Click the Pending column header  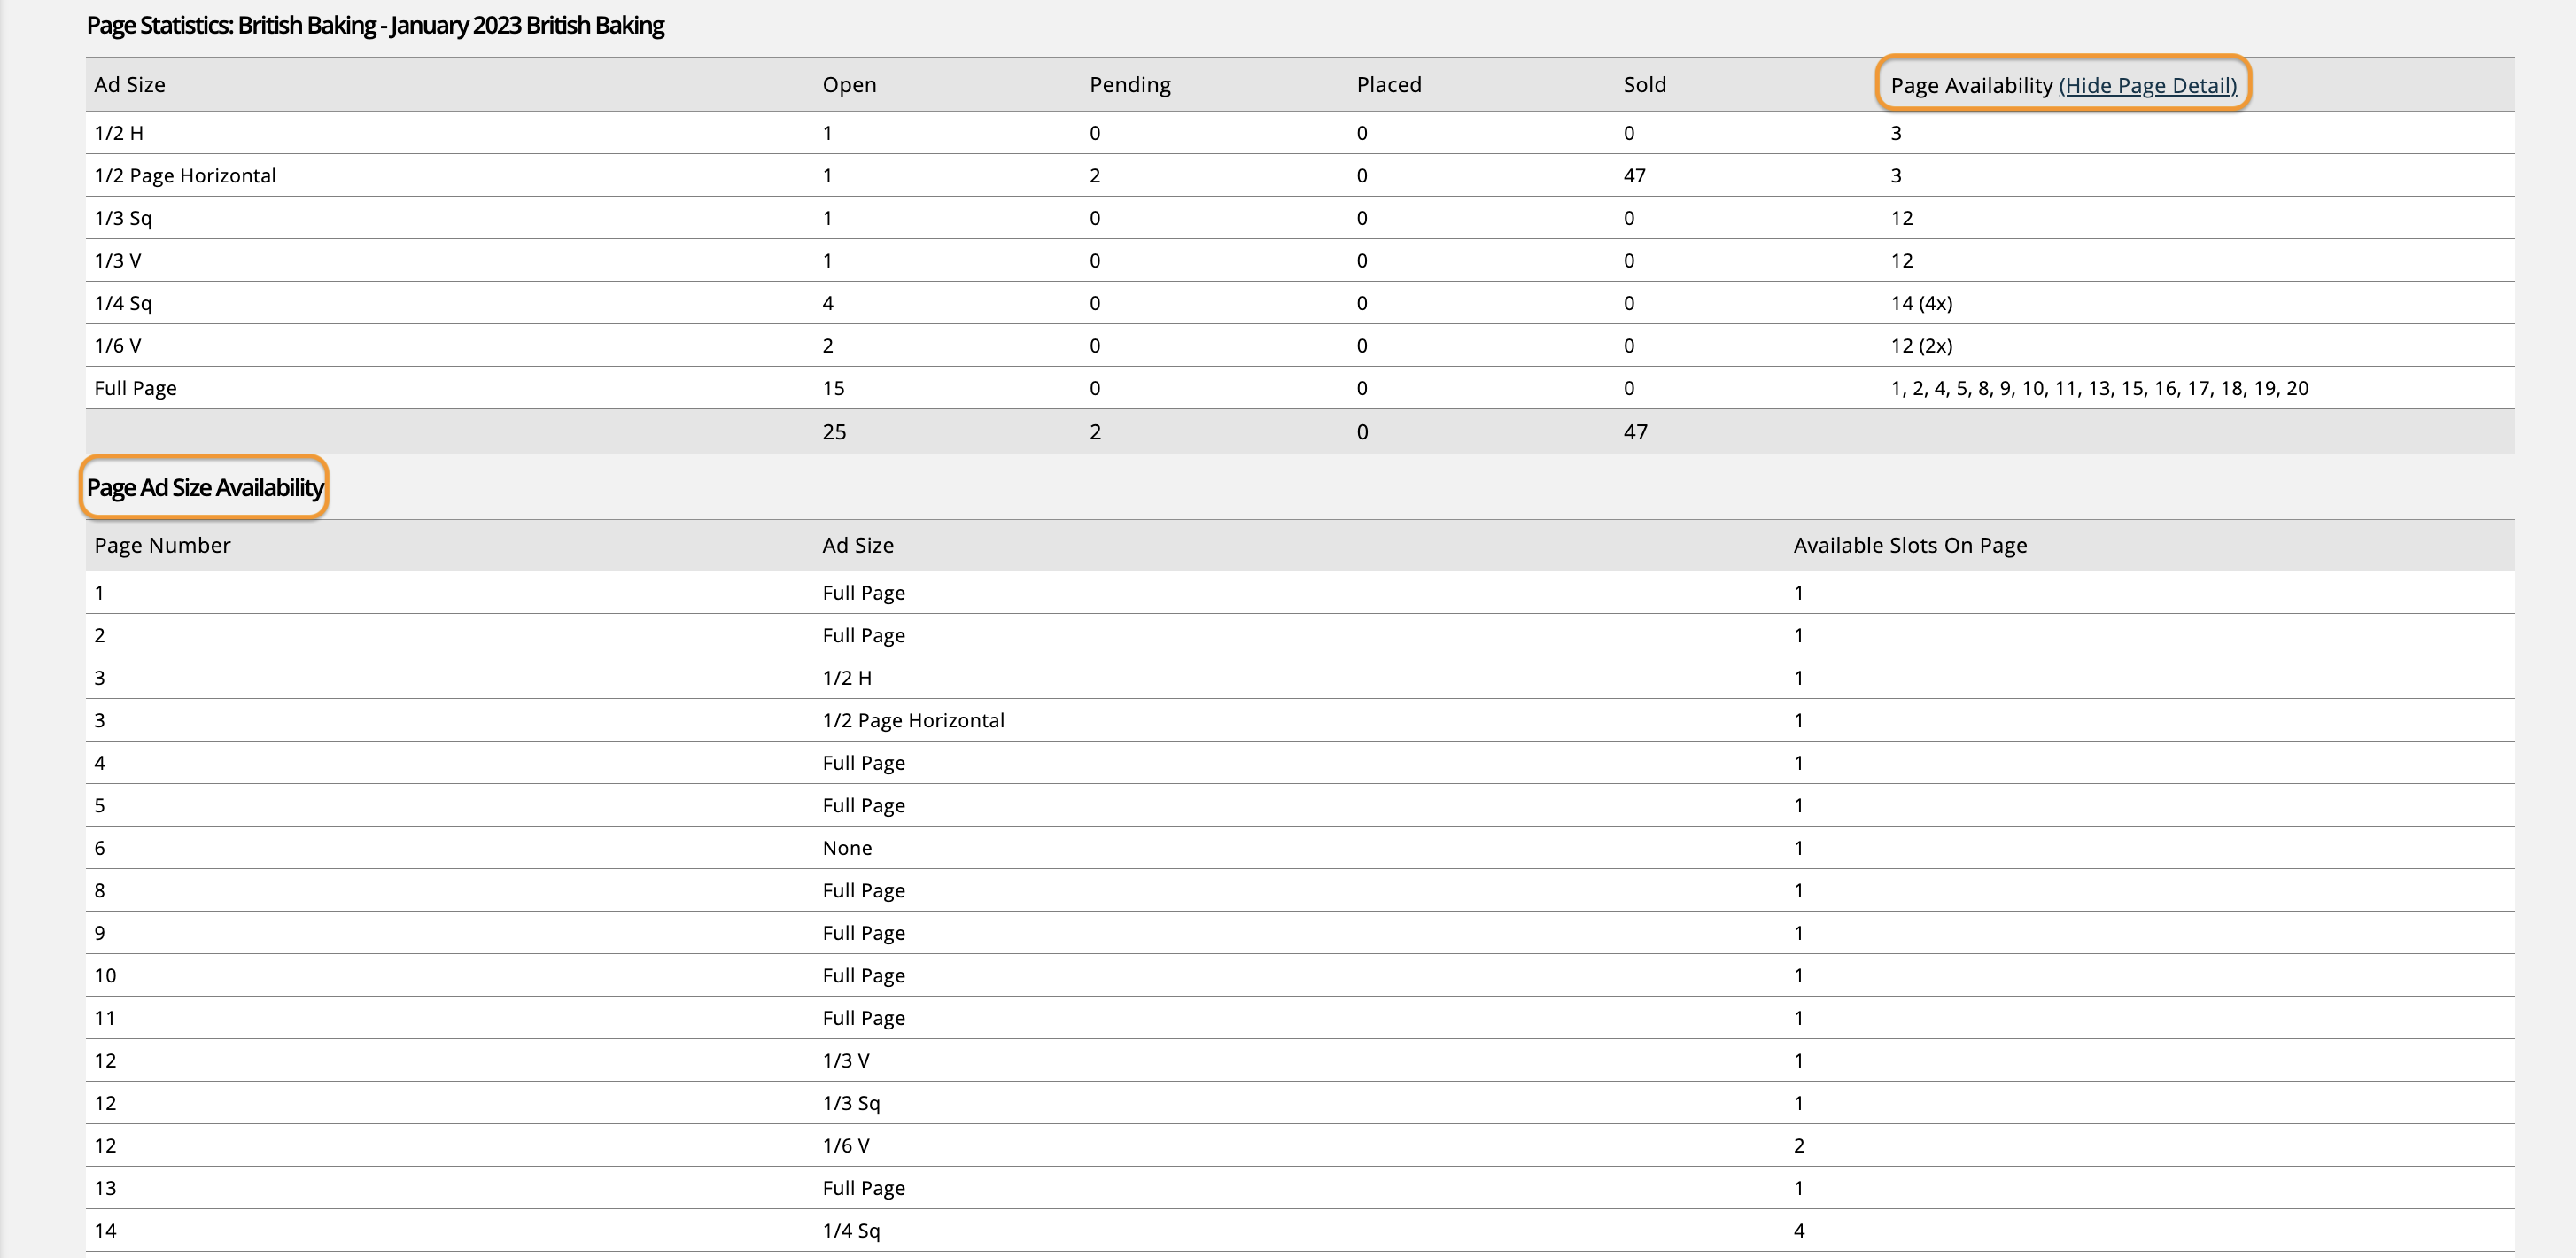click(x=1129, y=85)
